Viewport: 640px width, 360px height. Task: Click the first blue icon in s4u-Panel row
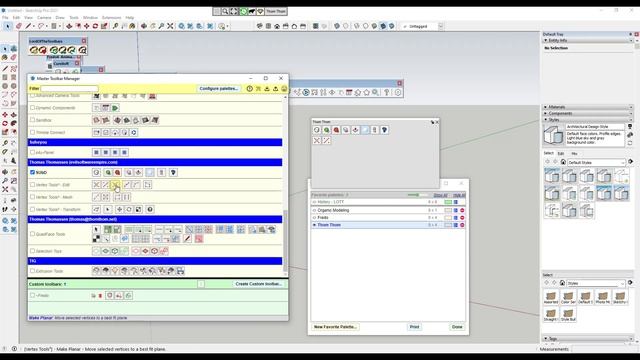[96, 152]
